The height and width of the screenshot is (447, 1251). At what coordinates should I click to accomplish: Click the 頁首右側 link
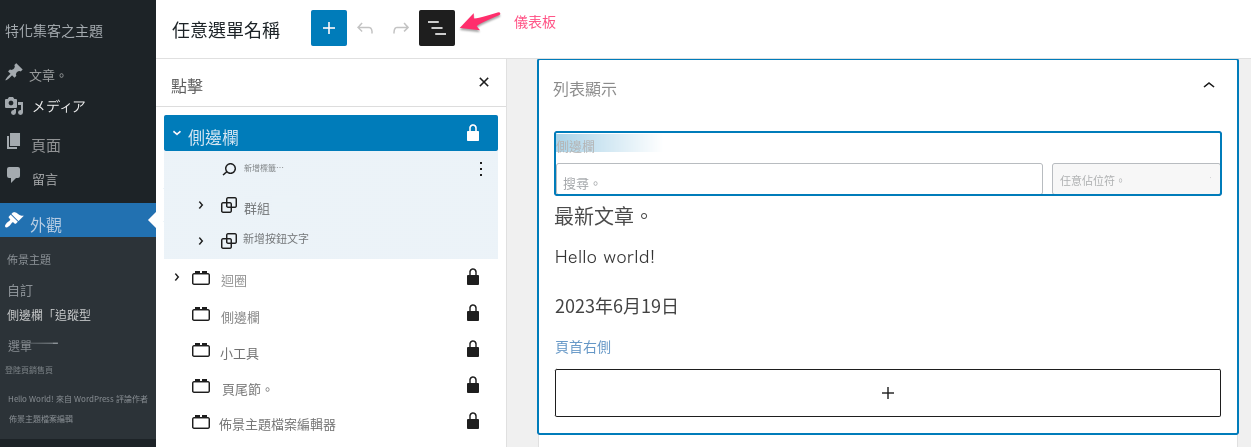point(583,347)
